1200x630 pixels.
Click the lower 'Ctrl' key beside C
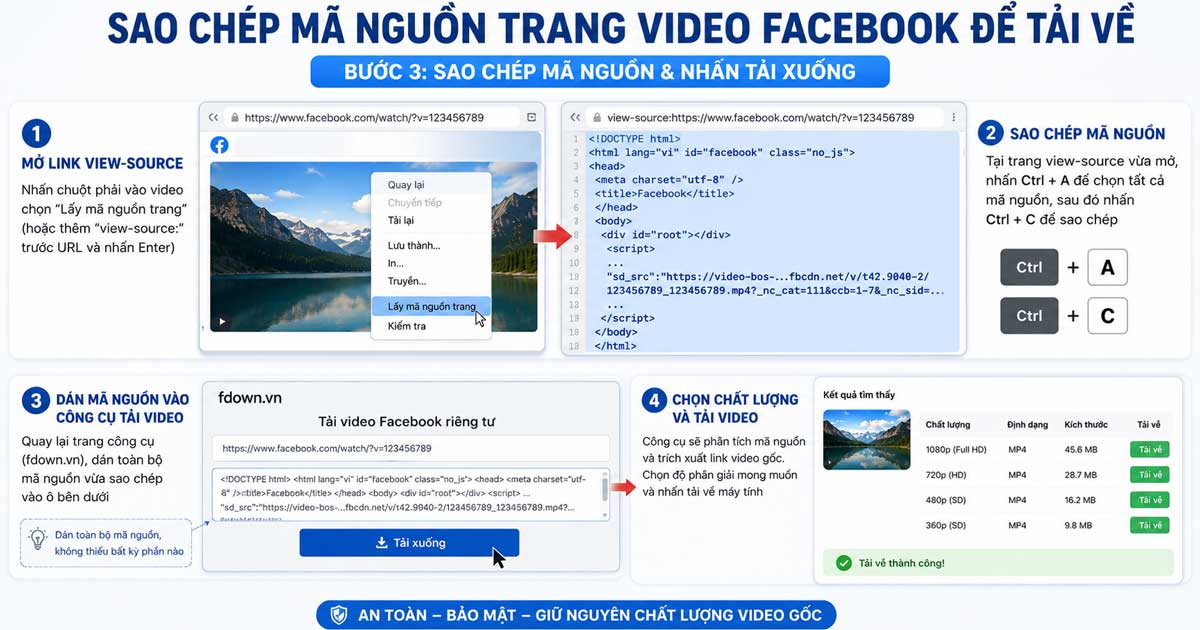pos(1029,316)
